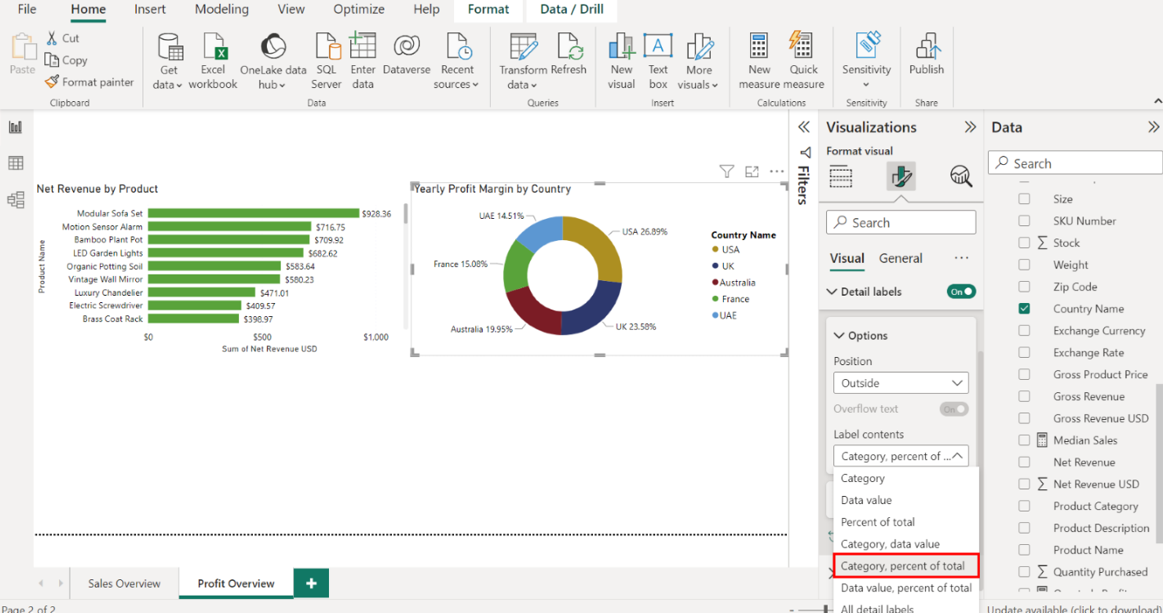
Task: Check the Gross Revenue field checkbox
Action: [1024, 397]
